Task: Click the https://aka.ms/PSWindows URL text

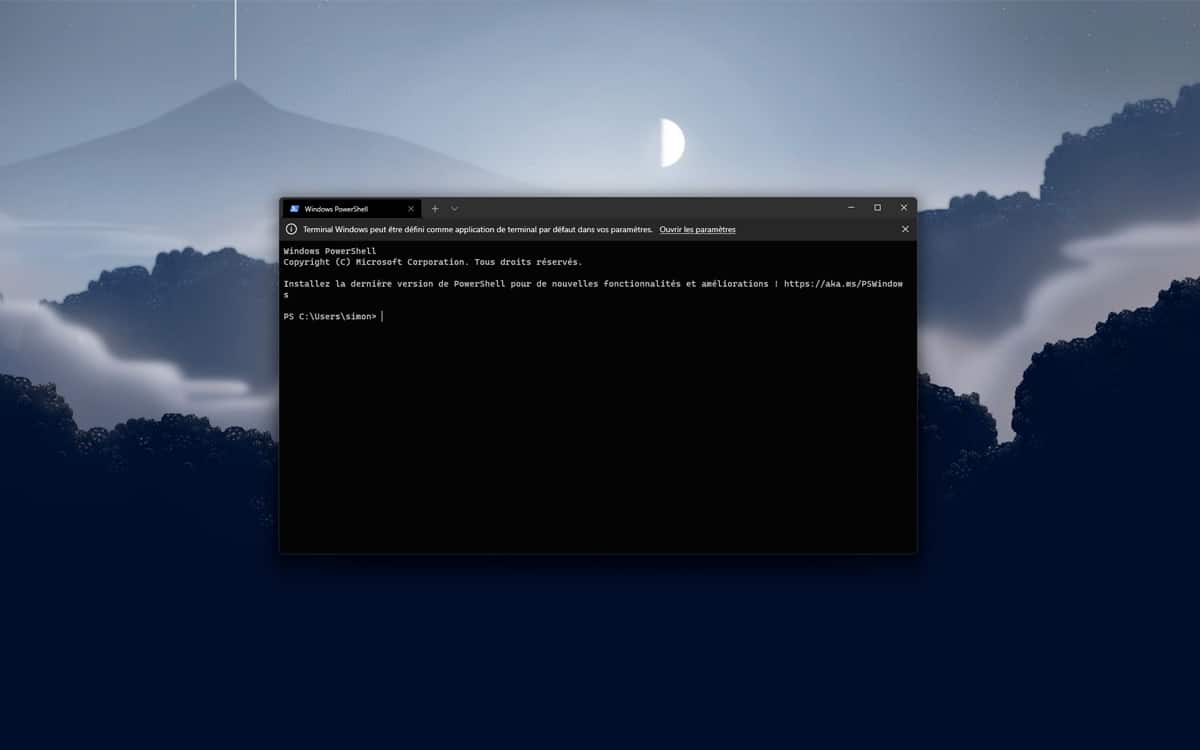Action: pos(843,284)
